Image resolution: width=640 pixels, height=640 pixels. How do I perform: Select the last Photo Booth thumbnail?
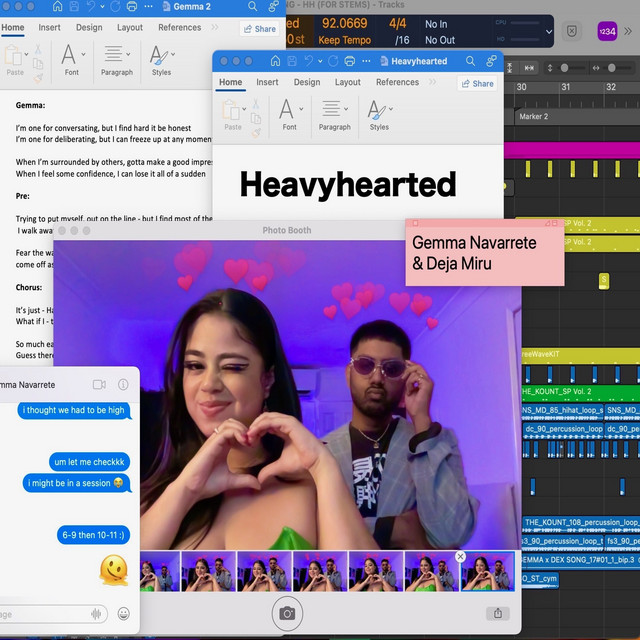tap(487, 571)
